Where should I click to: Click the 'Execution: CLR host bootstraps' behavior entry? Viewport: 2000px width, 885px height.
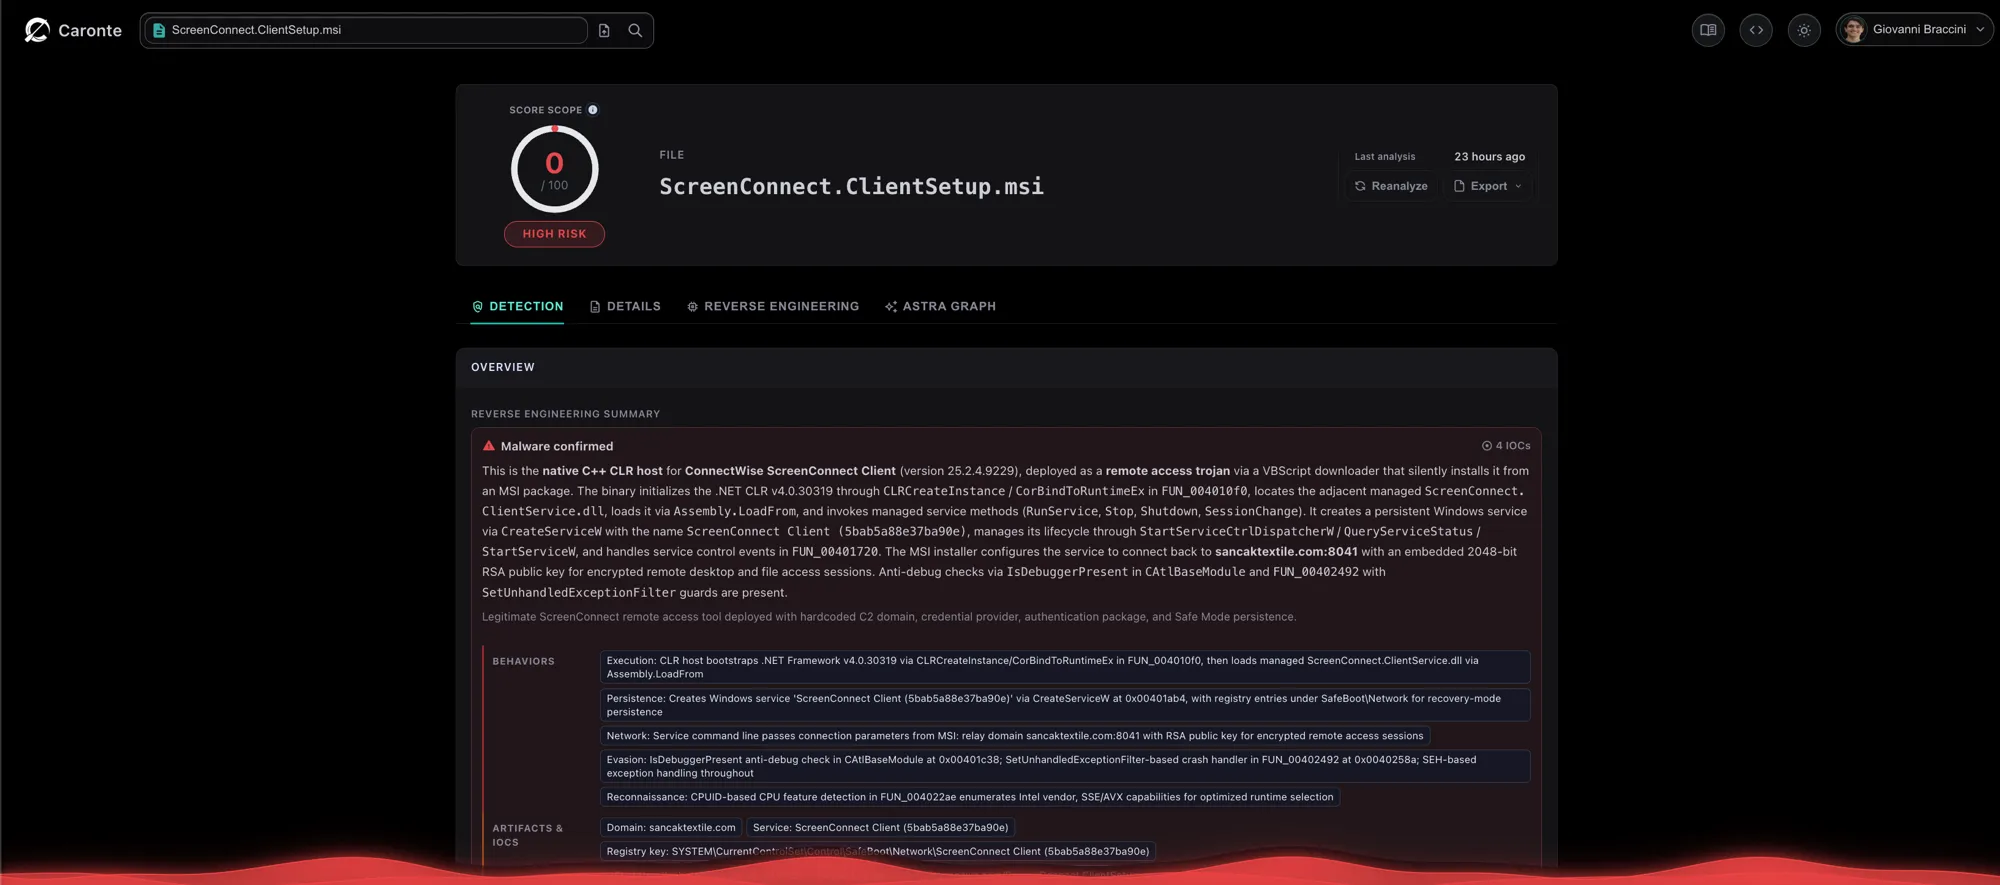(x=1065, y=667)
